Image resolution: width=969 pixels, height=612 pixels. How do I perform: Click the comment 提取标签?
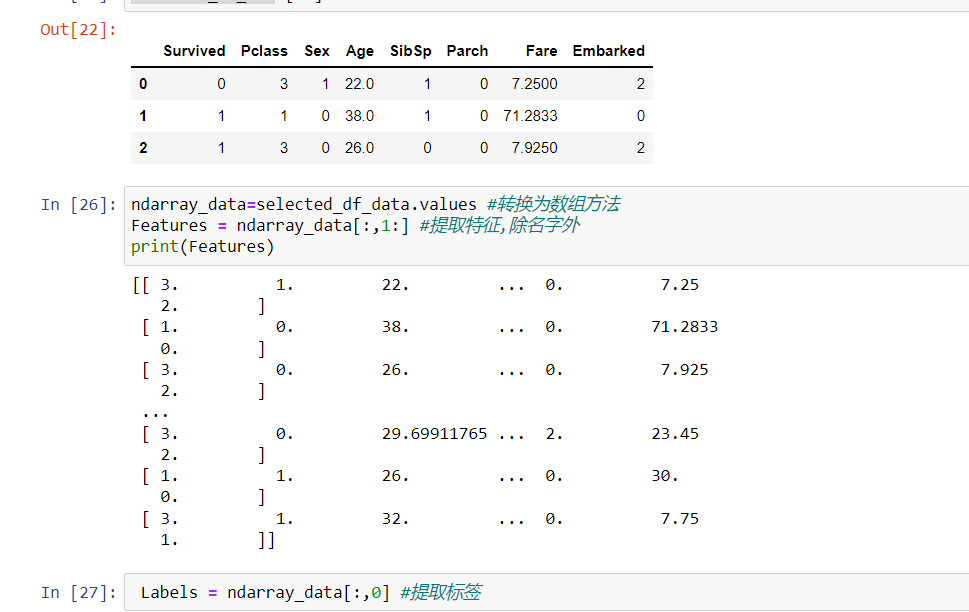coord(441,592)
